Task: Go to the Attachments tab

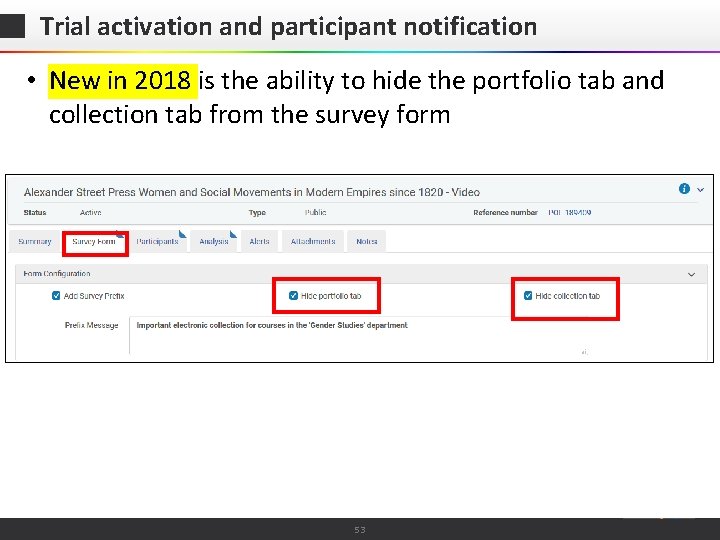Action: 313,241
